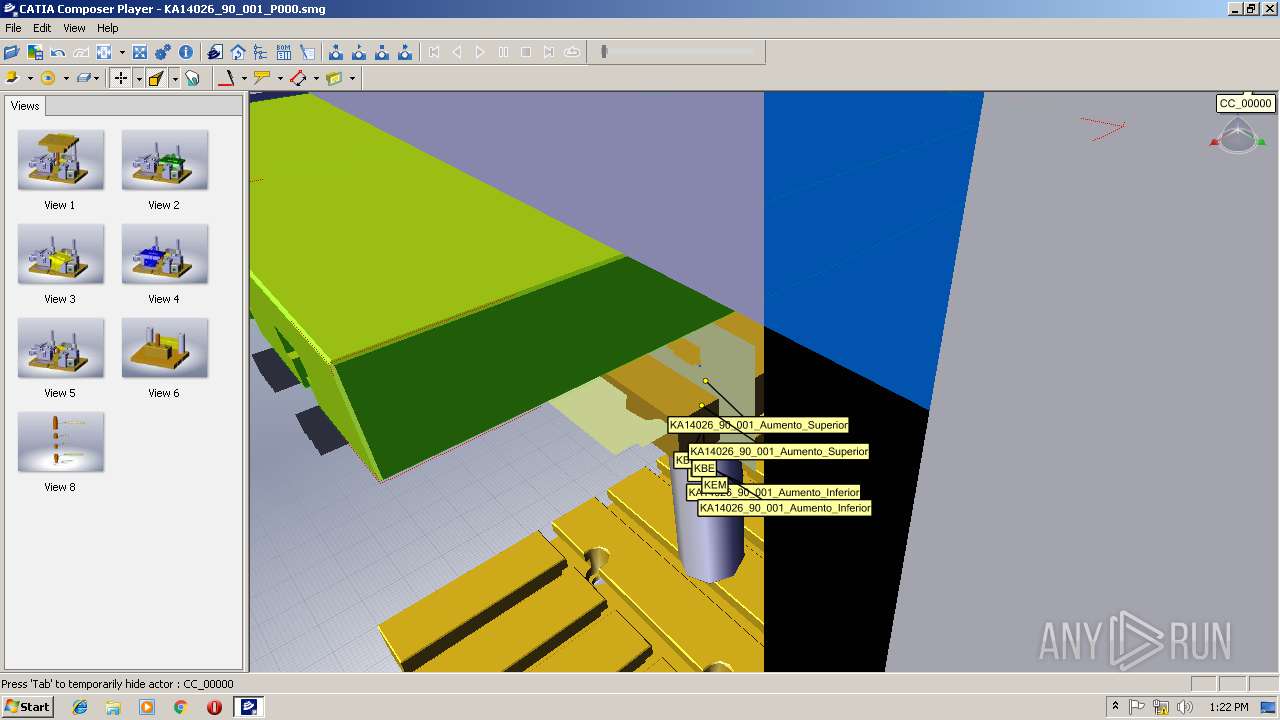Image resolution: width=1280 pixels, height=720 pixels.
Task: Click the CC_00000 label in the viewport
Action: tap(1245, 103)
